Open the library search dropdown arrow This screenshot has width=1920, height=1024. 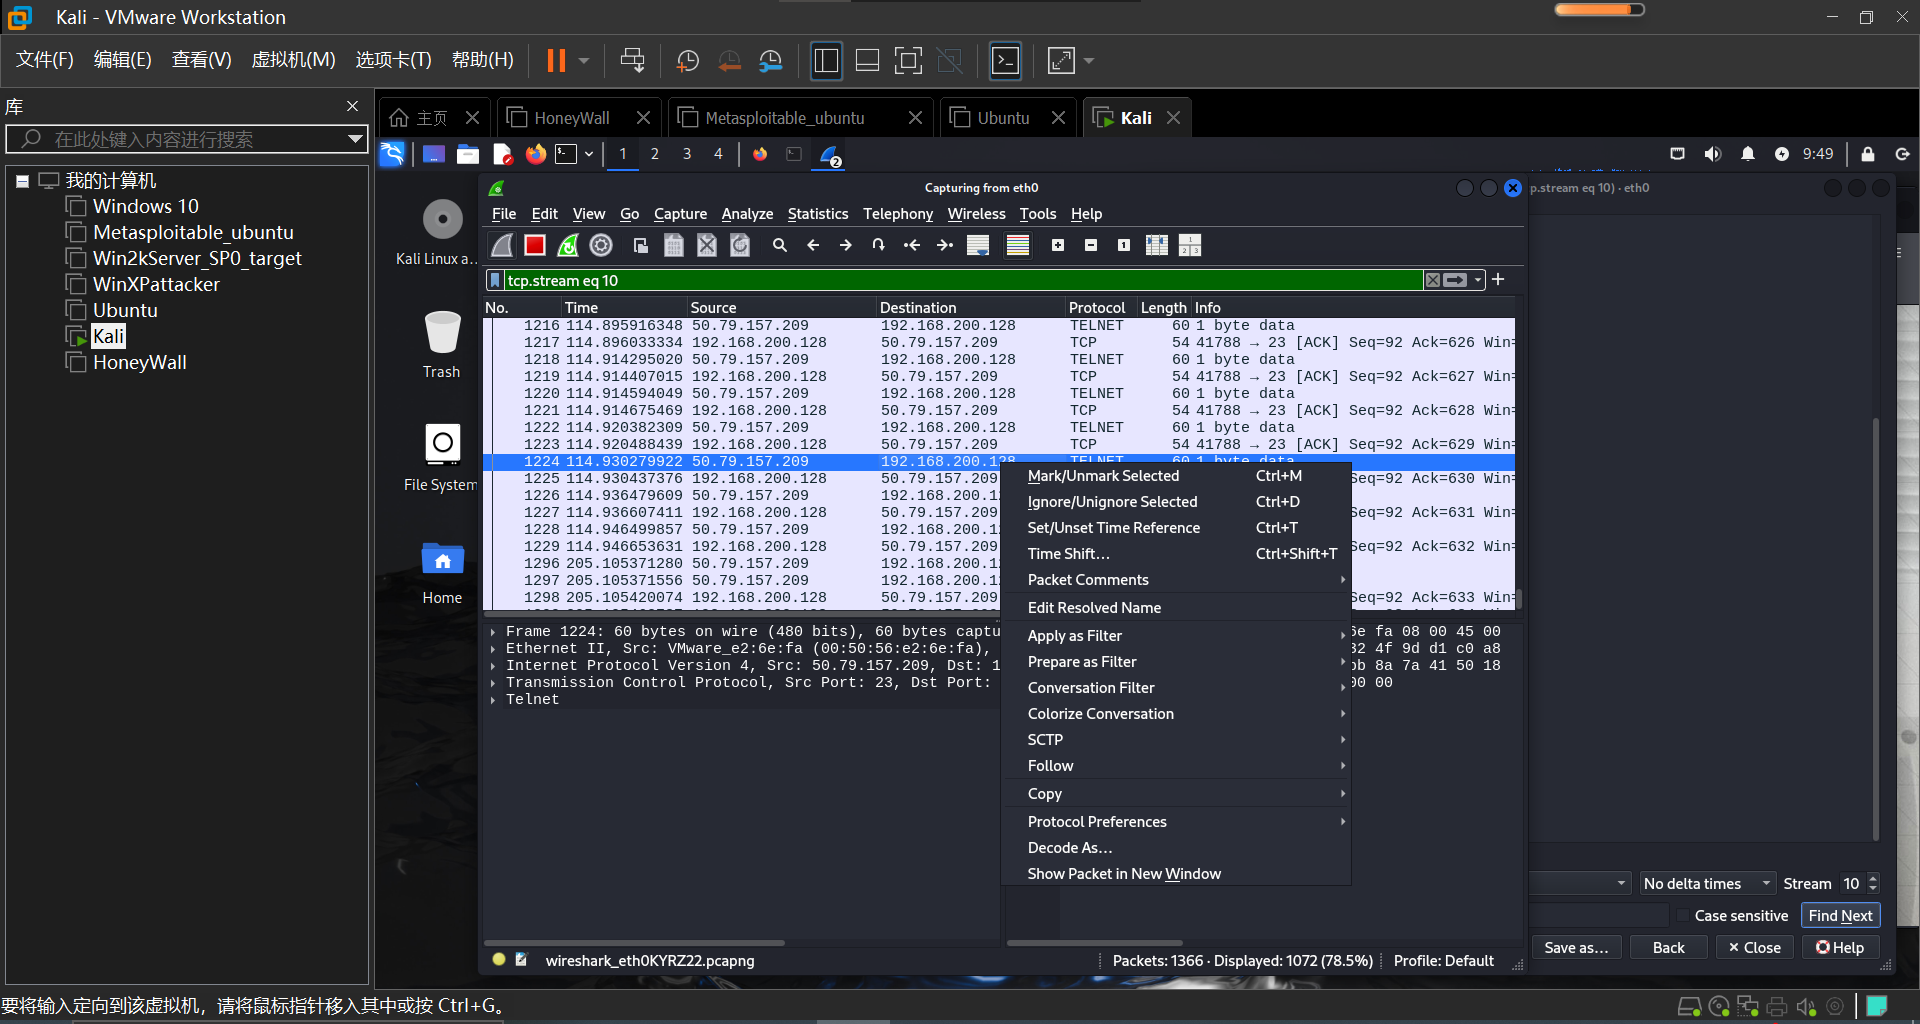[x=354, y=139]
